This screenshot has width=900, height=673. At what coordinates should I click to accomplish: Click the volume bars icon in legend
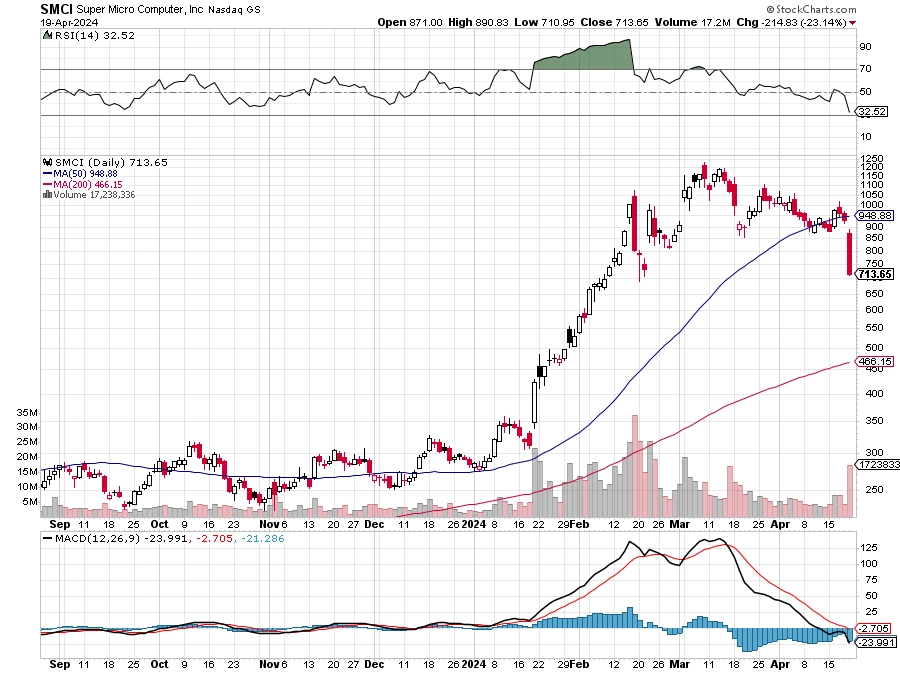pos(48,194)
